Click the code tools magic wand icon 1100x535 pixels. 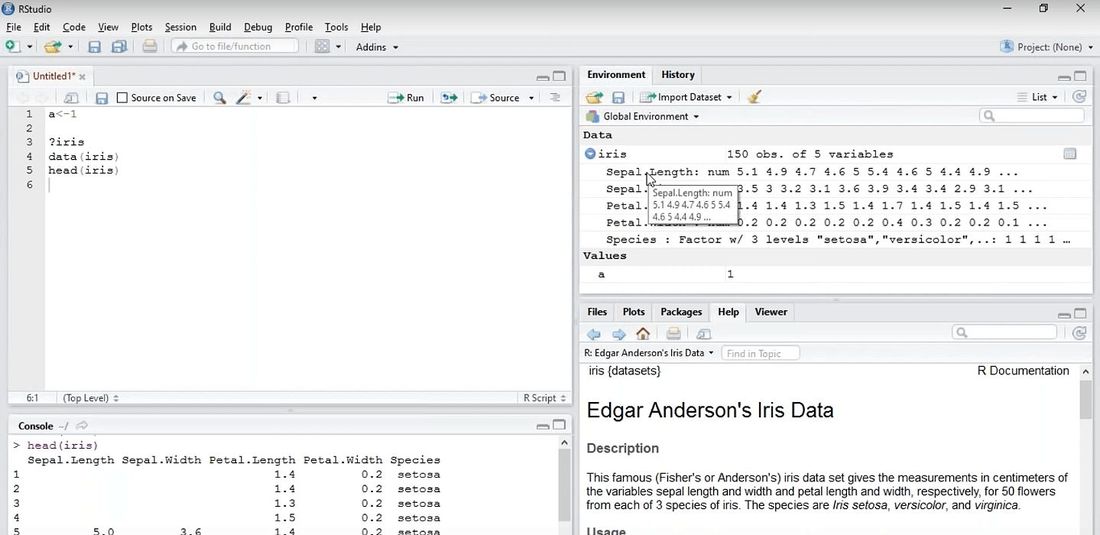[243, 97]
